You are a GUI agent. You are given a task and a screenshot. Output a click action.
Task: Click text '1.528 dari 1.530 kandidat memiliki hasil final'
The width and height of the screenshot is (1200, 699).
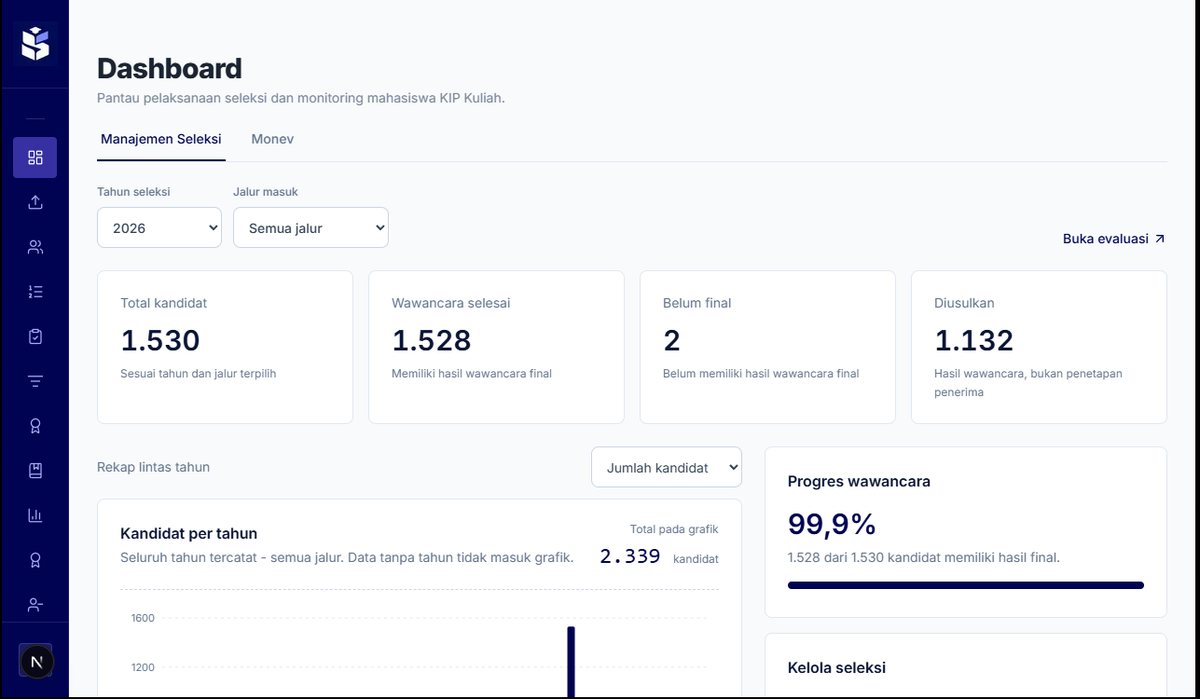pos(922,557)
